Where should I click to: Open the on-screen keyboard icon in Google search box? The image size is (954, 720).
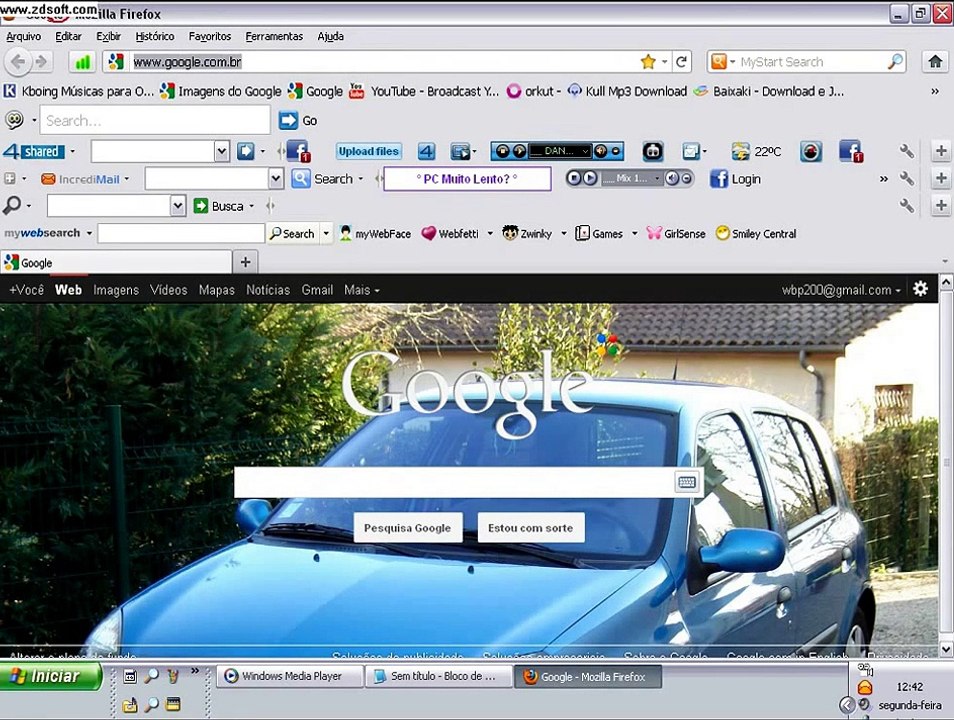click(x=687, y=482)
